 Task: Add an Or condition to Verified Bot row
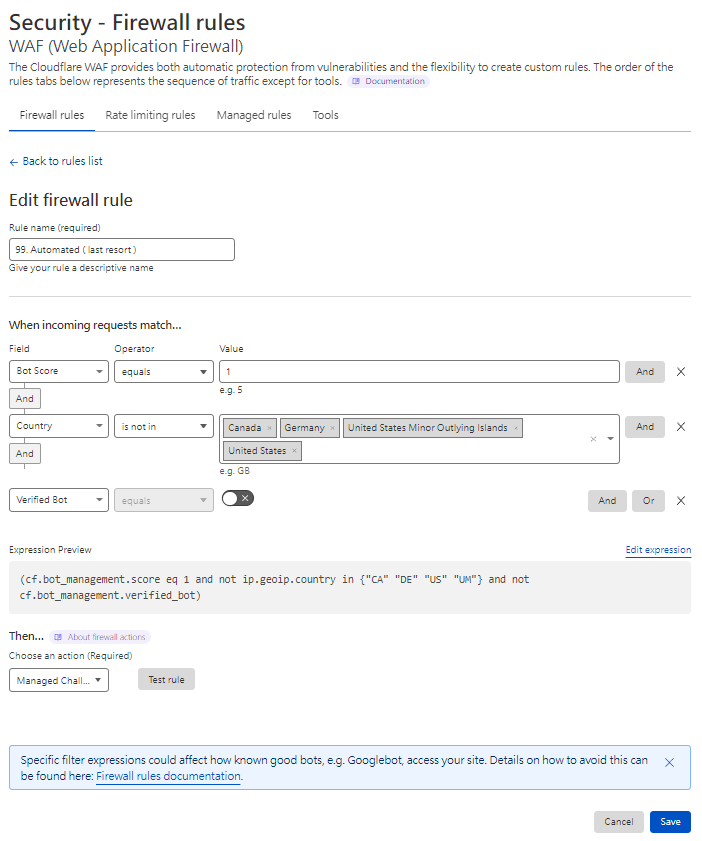click(648, 501)
